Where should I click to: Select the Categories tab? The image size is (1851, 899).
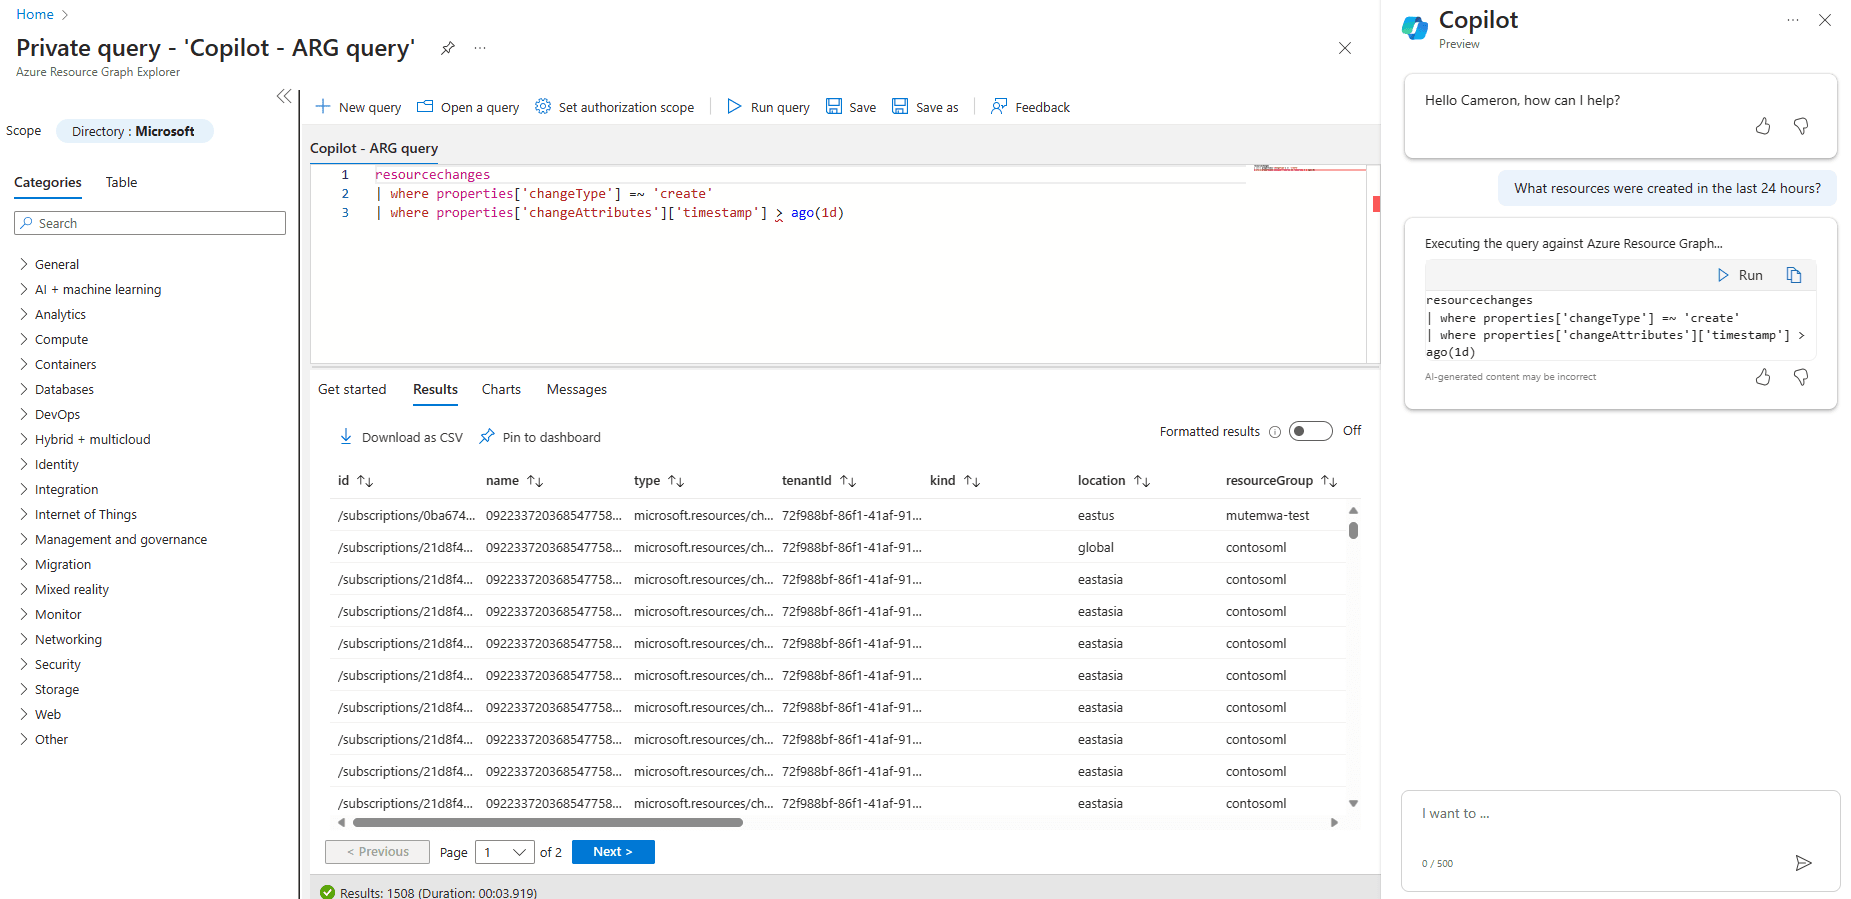48,182
